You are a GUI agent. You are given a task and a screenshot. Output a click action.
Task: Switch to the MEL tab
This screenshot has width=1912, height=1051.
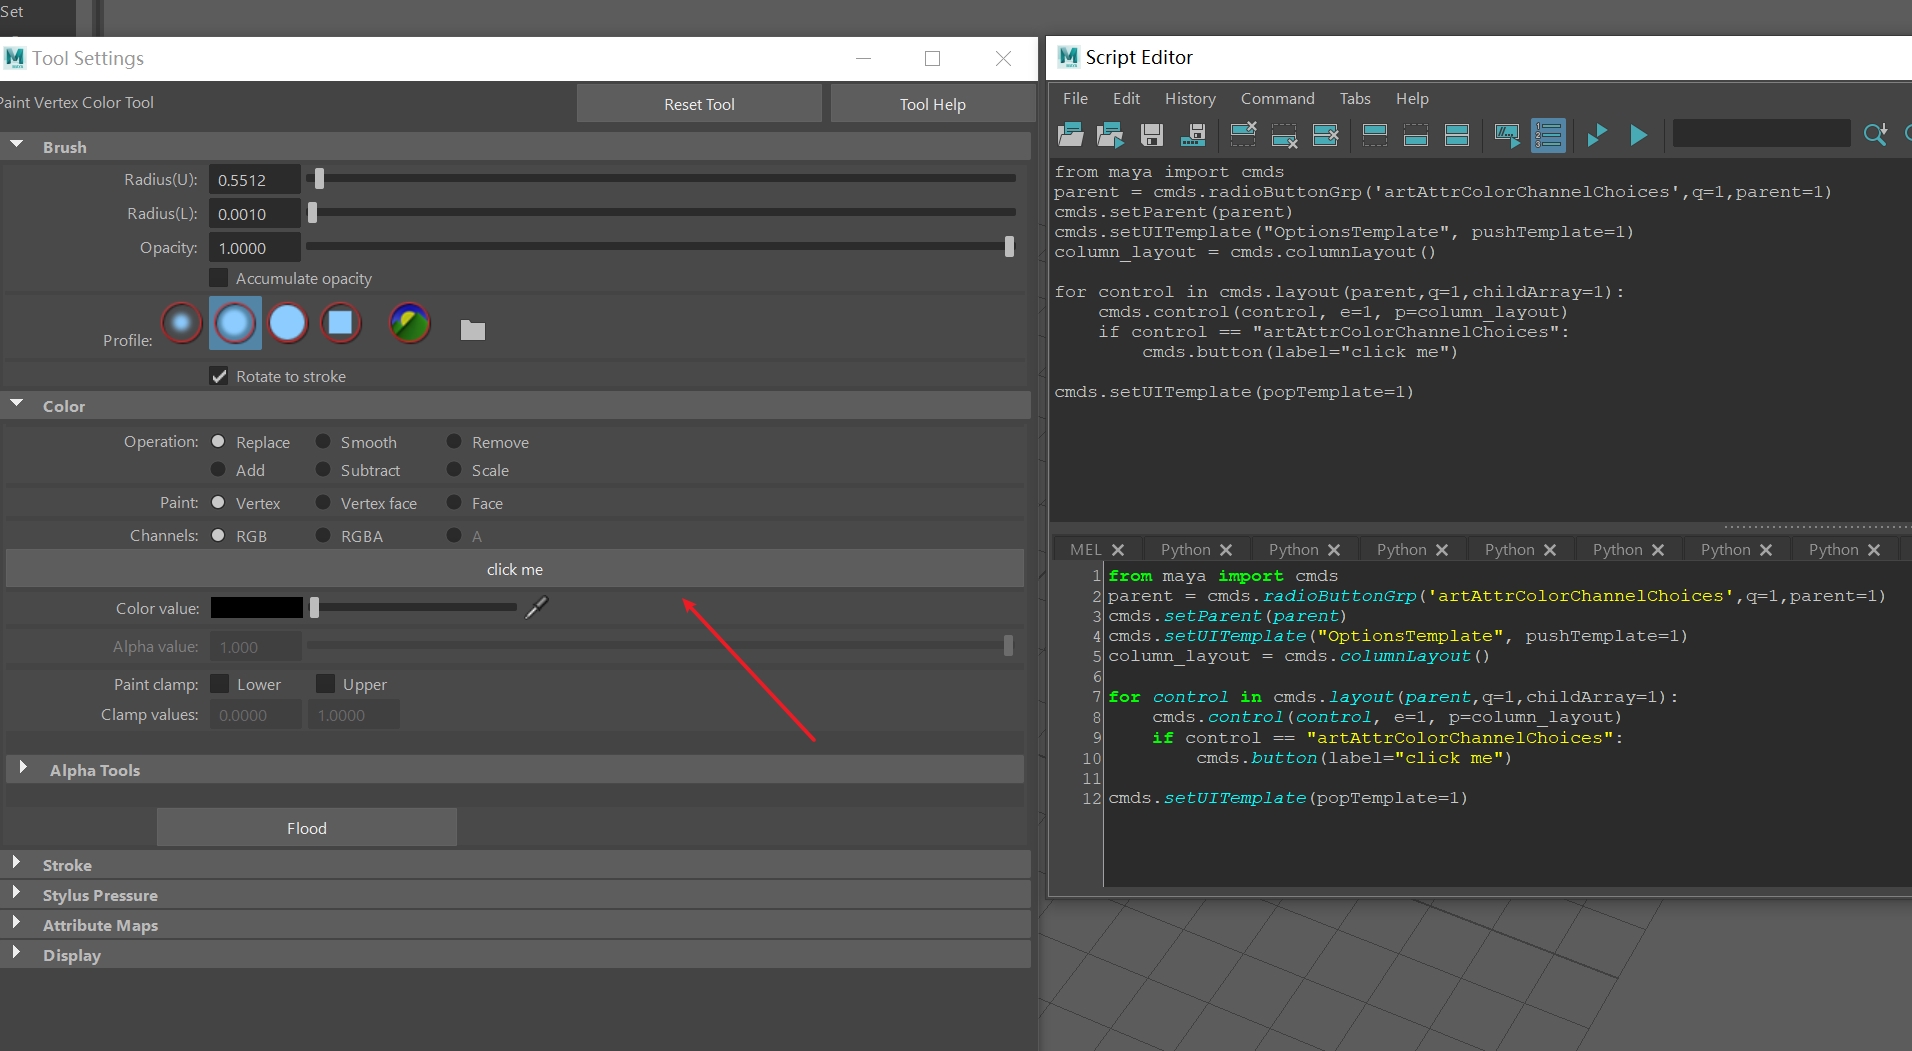[x=1084, y=550]
